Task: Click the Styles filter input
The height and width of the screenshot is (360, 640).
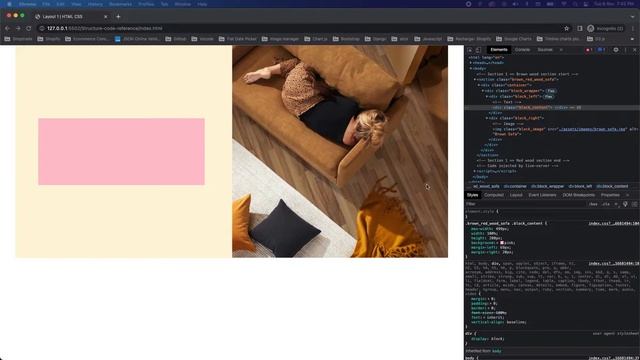Action: point(526,204)
